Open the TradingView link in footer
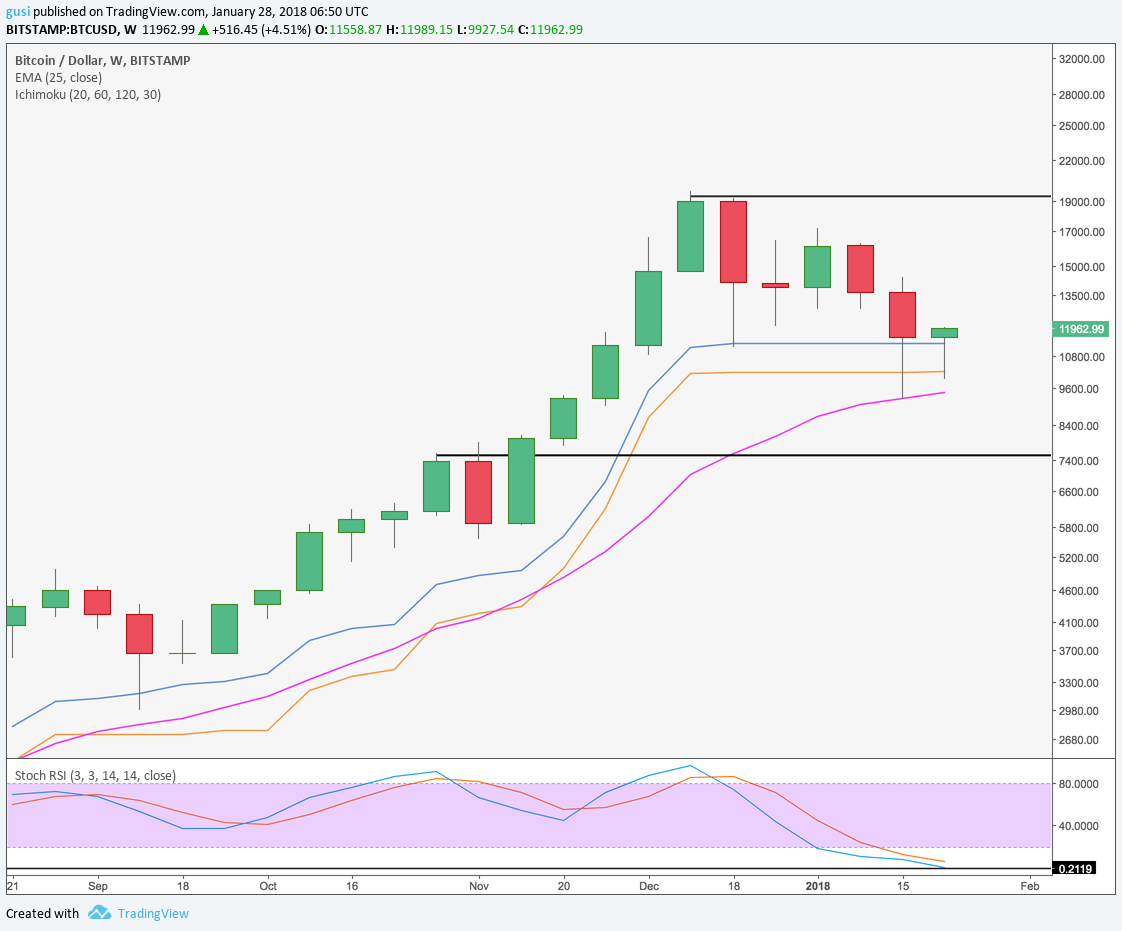 (x=153, y=914)
